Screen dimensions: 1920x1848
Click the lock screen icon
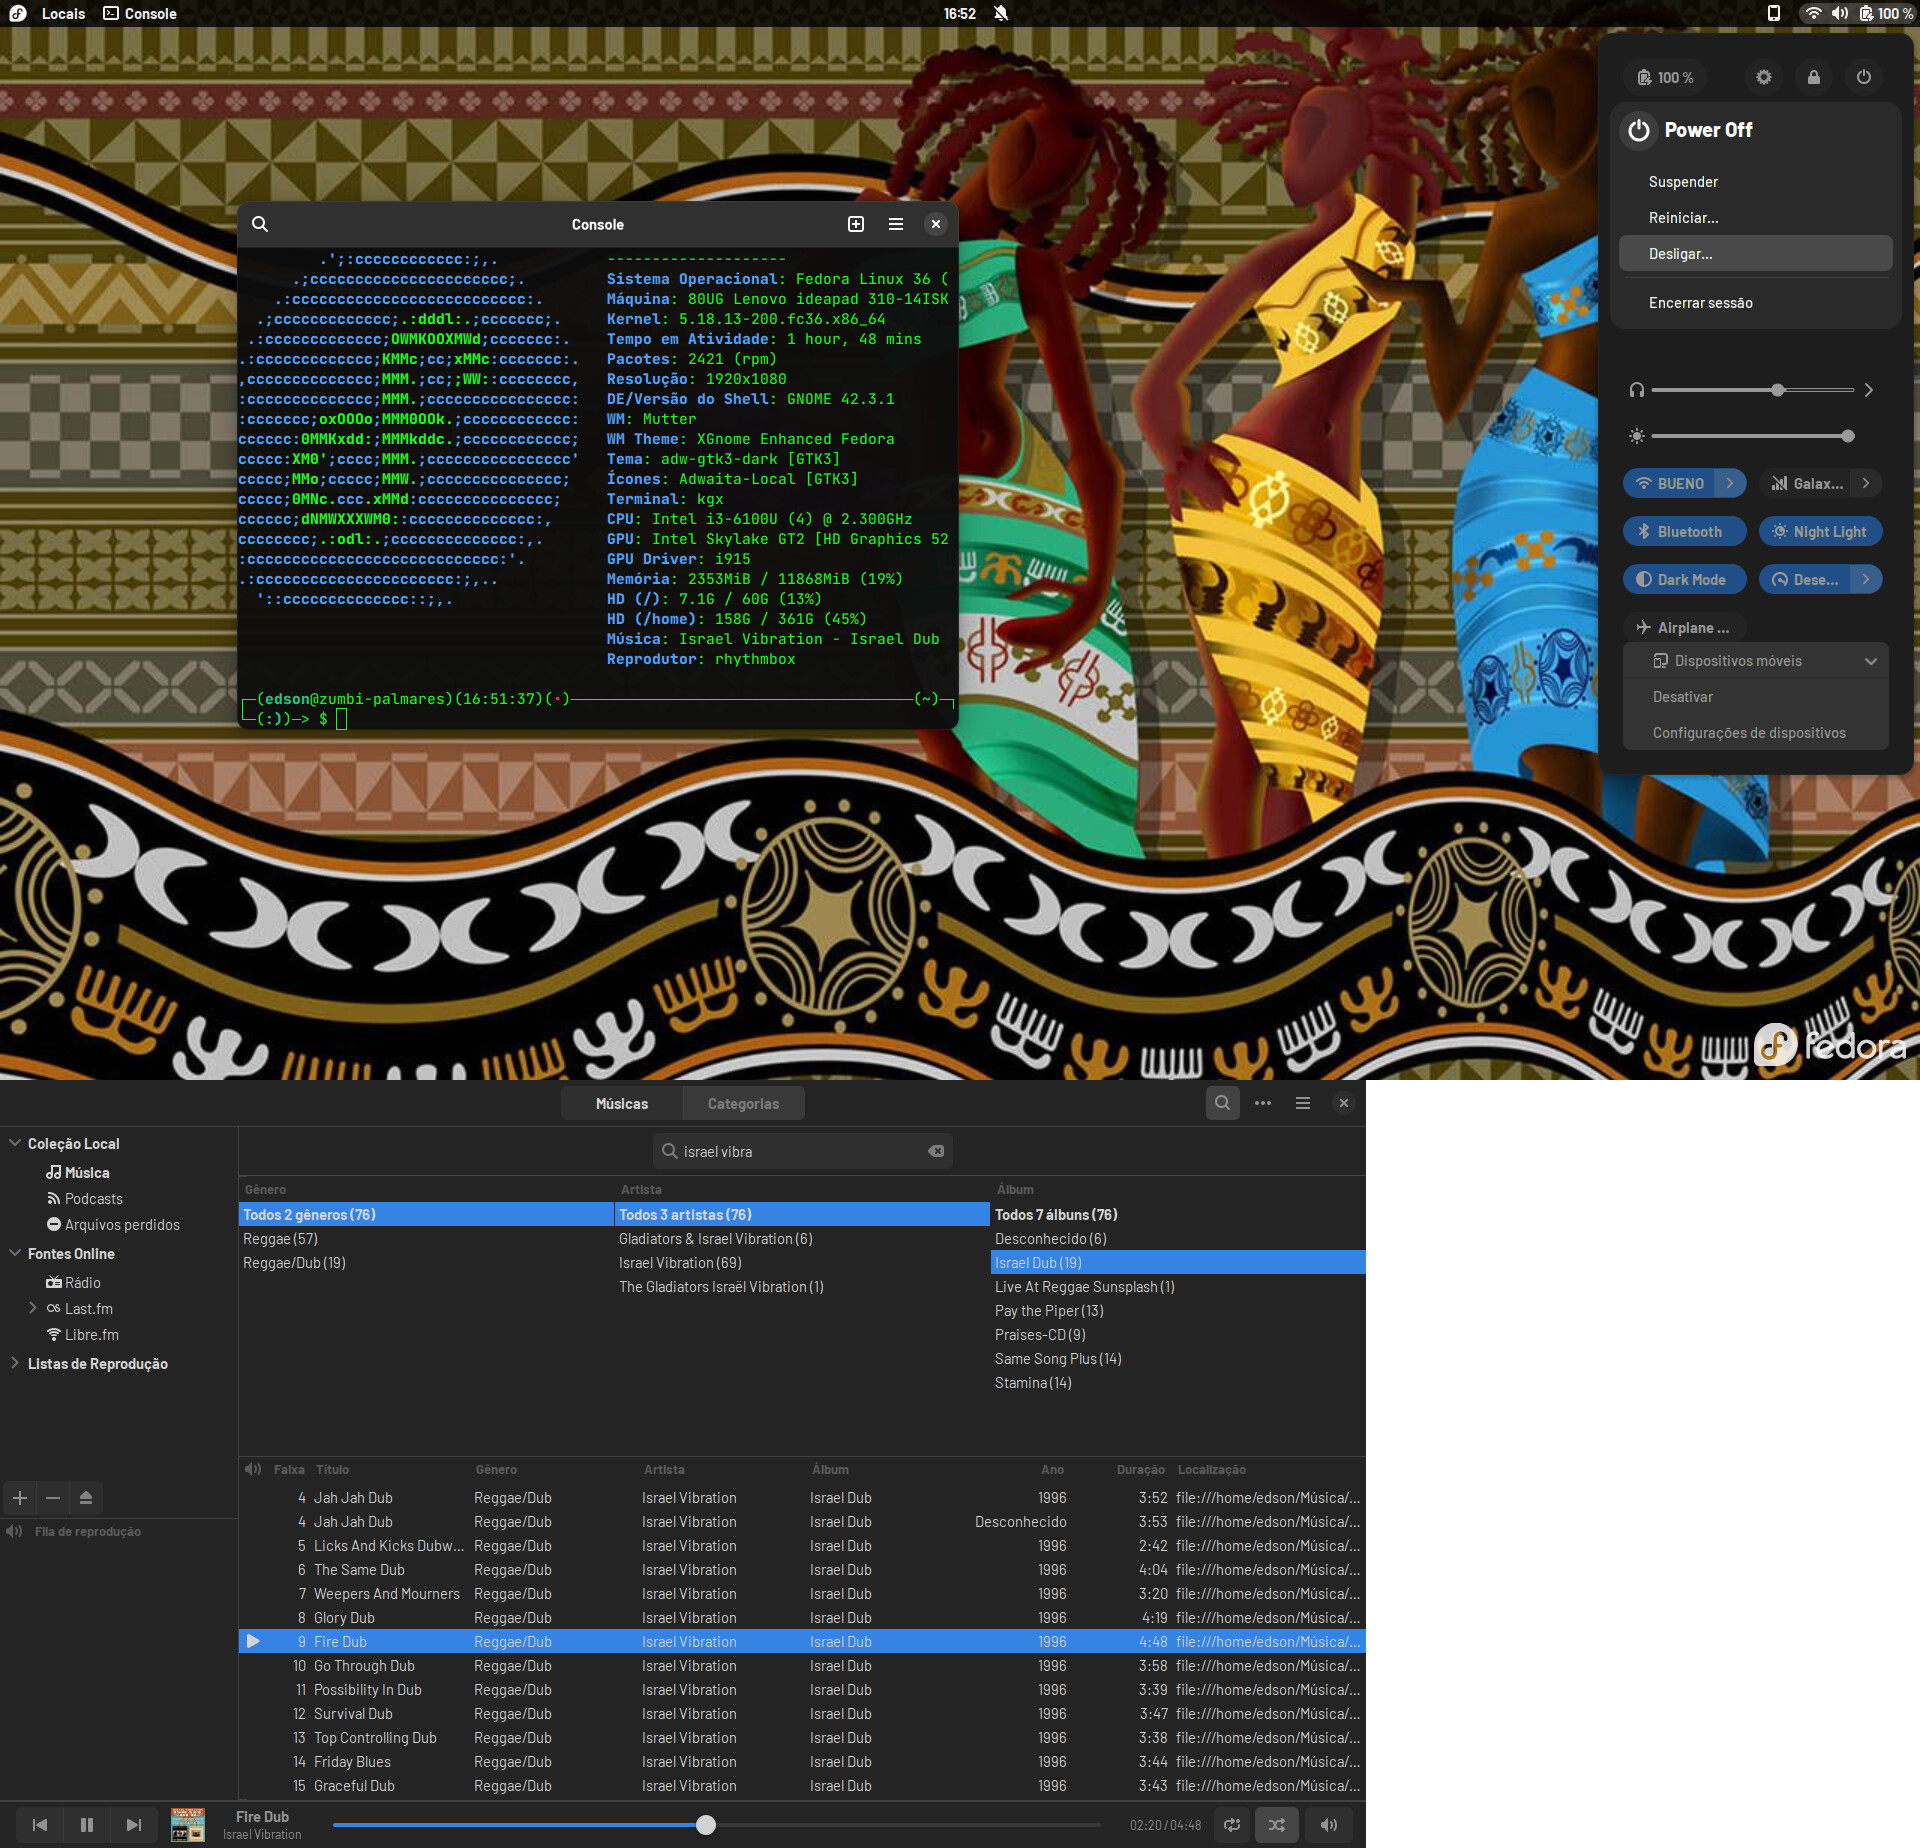1814,77
